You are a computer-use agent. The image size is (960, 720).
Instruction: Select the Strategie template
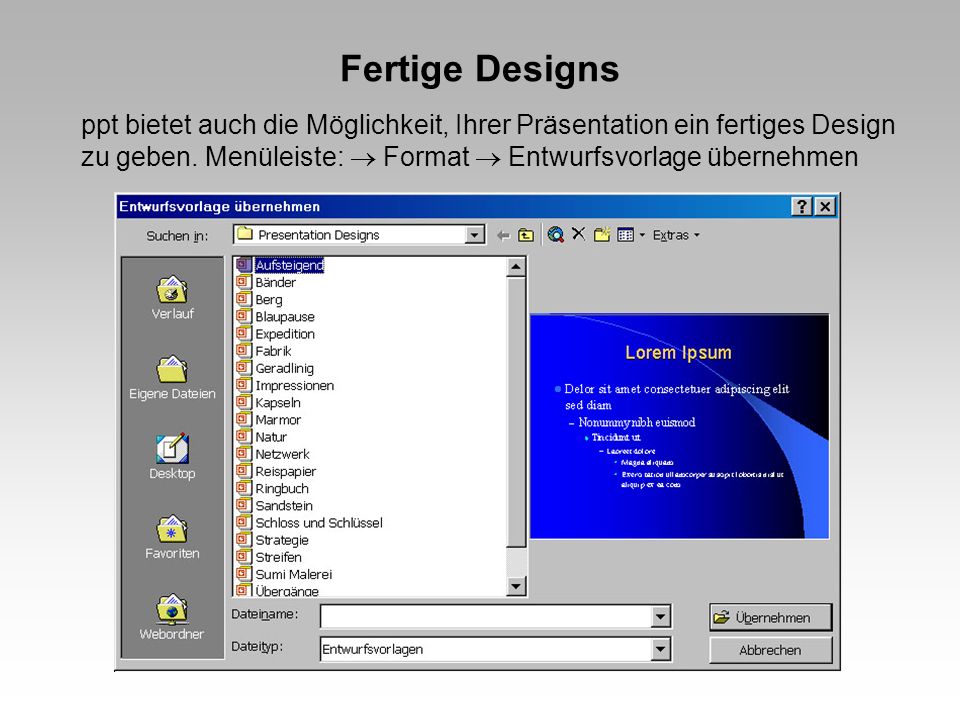pyautogui.click(x=282, y=539)
